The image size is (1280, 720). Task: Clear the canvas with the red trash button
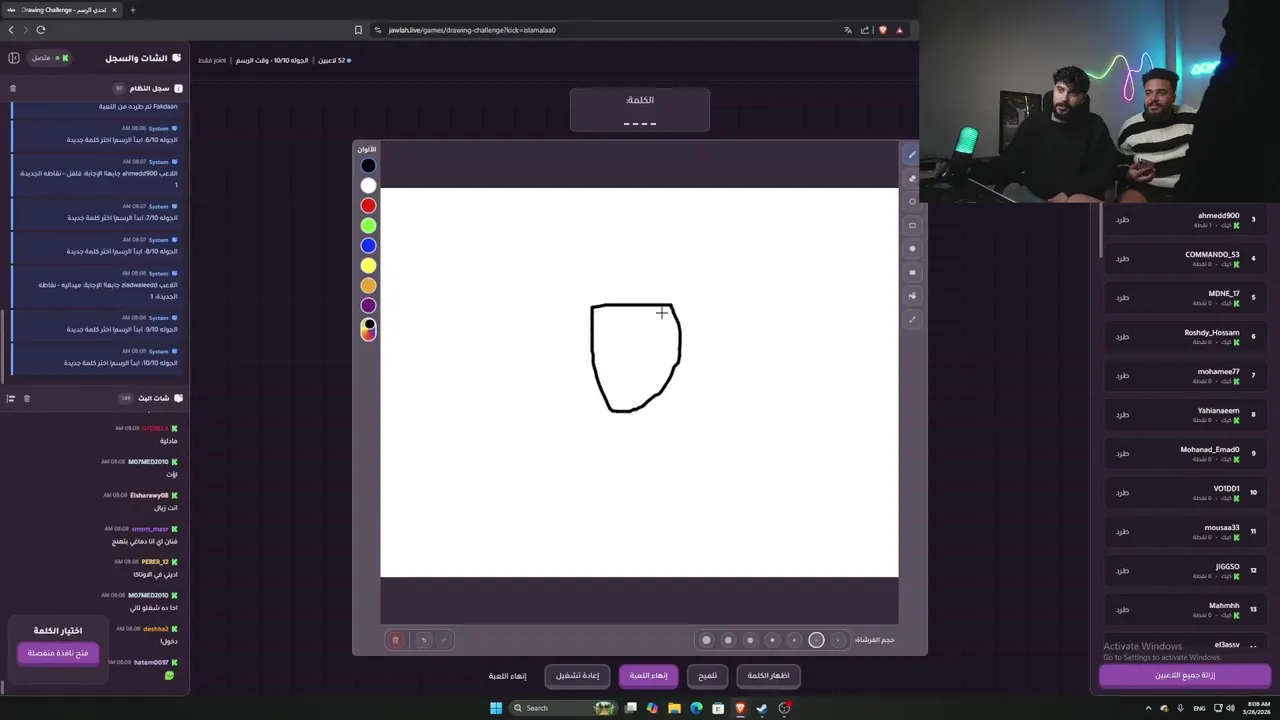(395, 640)
